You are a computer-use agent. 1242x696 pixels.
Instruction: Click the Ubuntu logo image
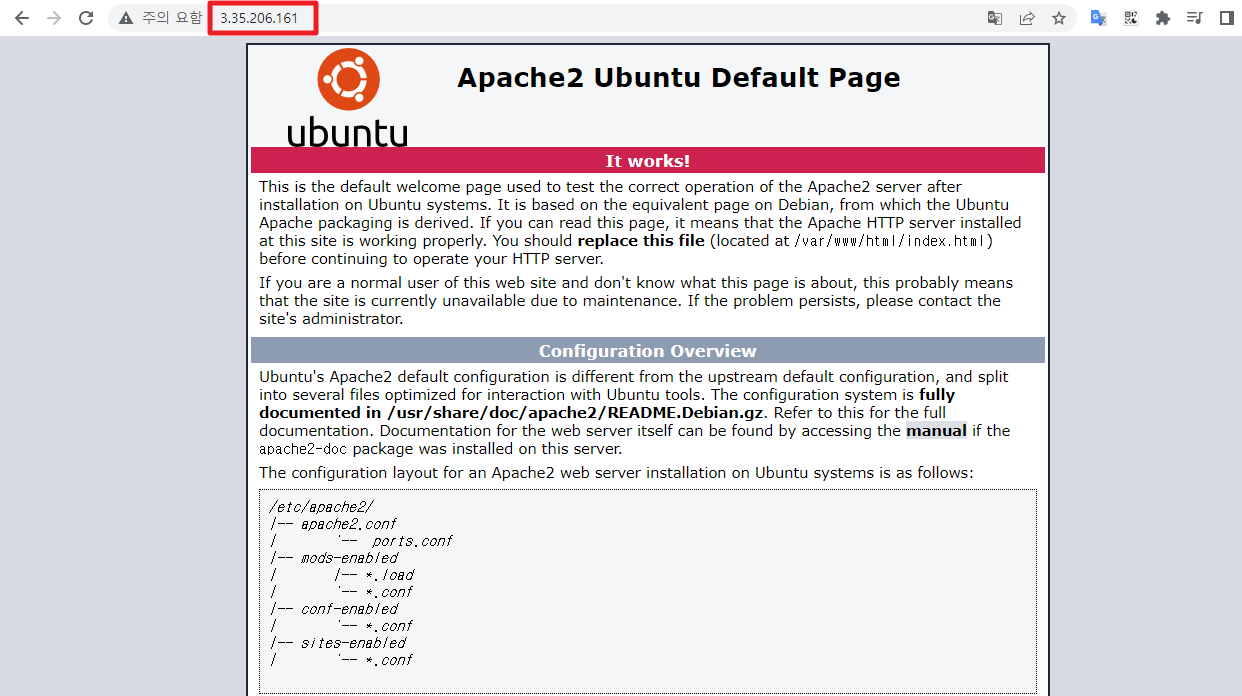[347, 98]
